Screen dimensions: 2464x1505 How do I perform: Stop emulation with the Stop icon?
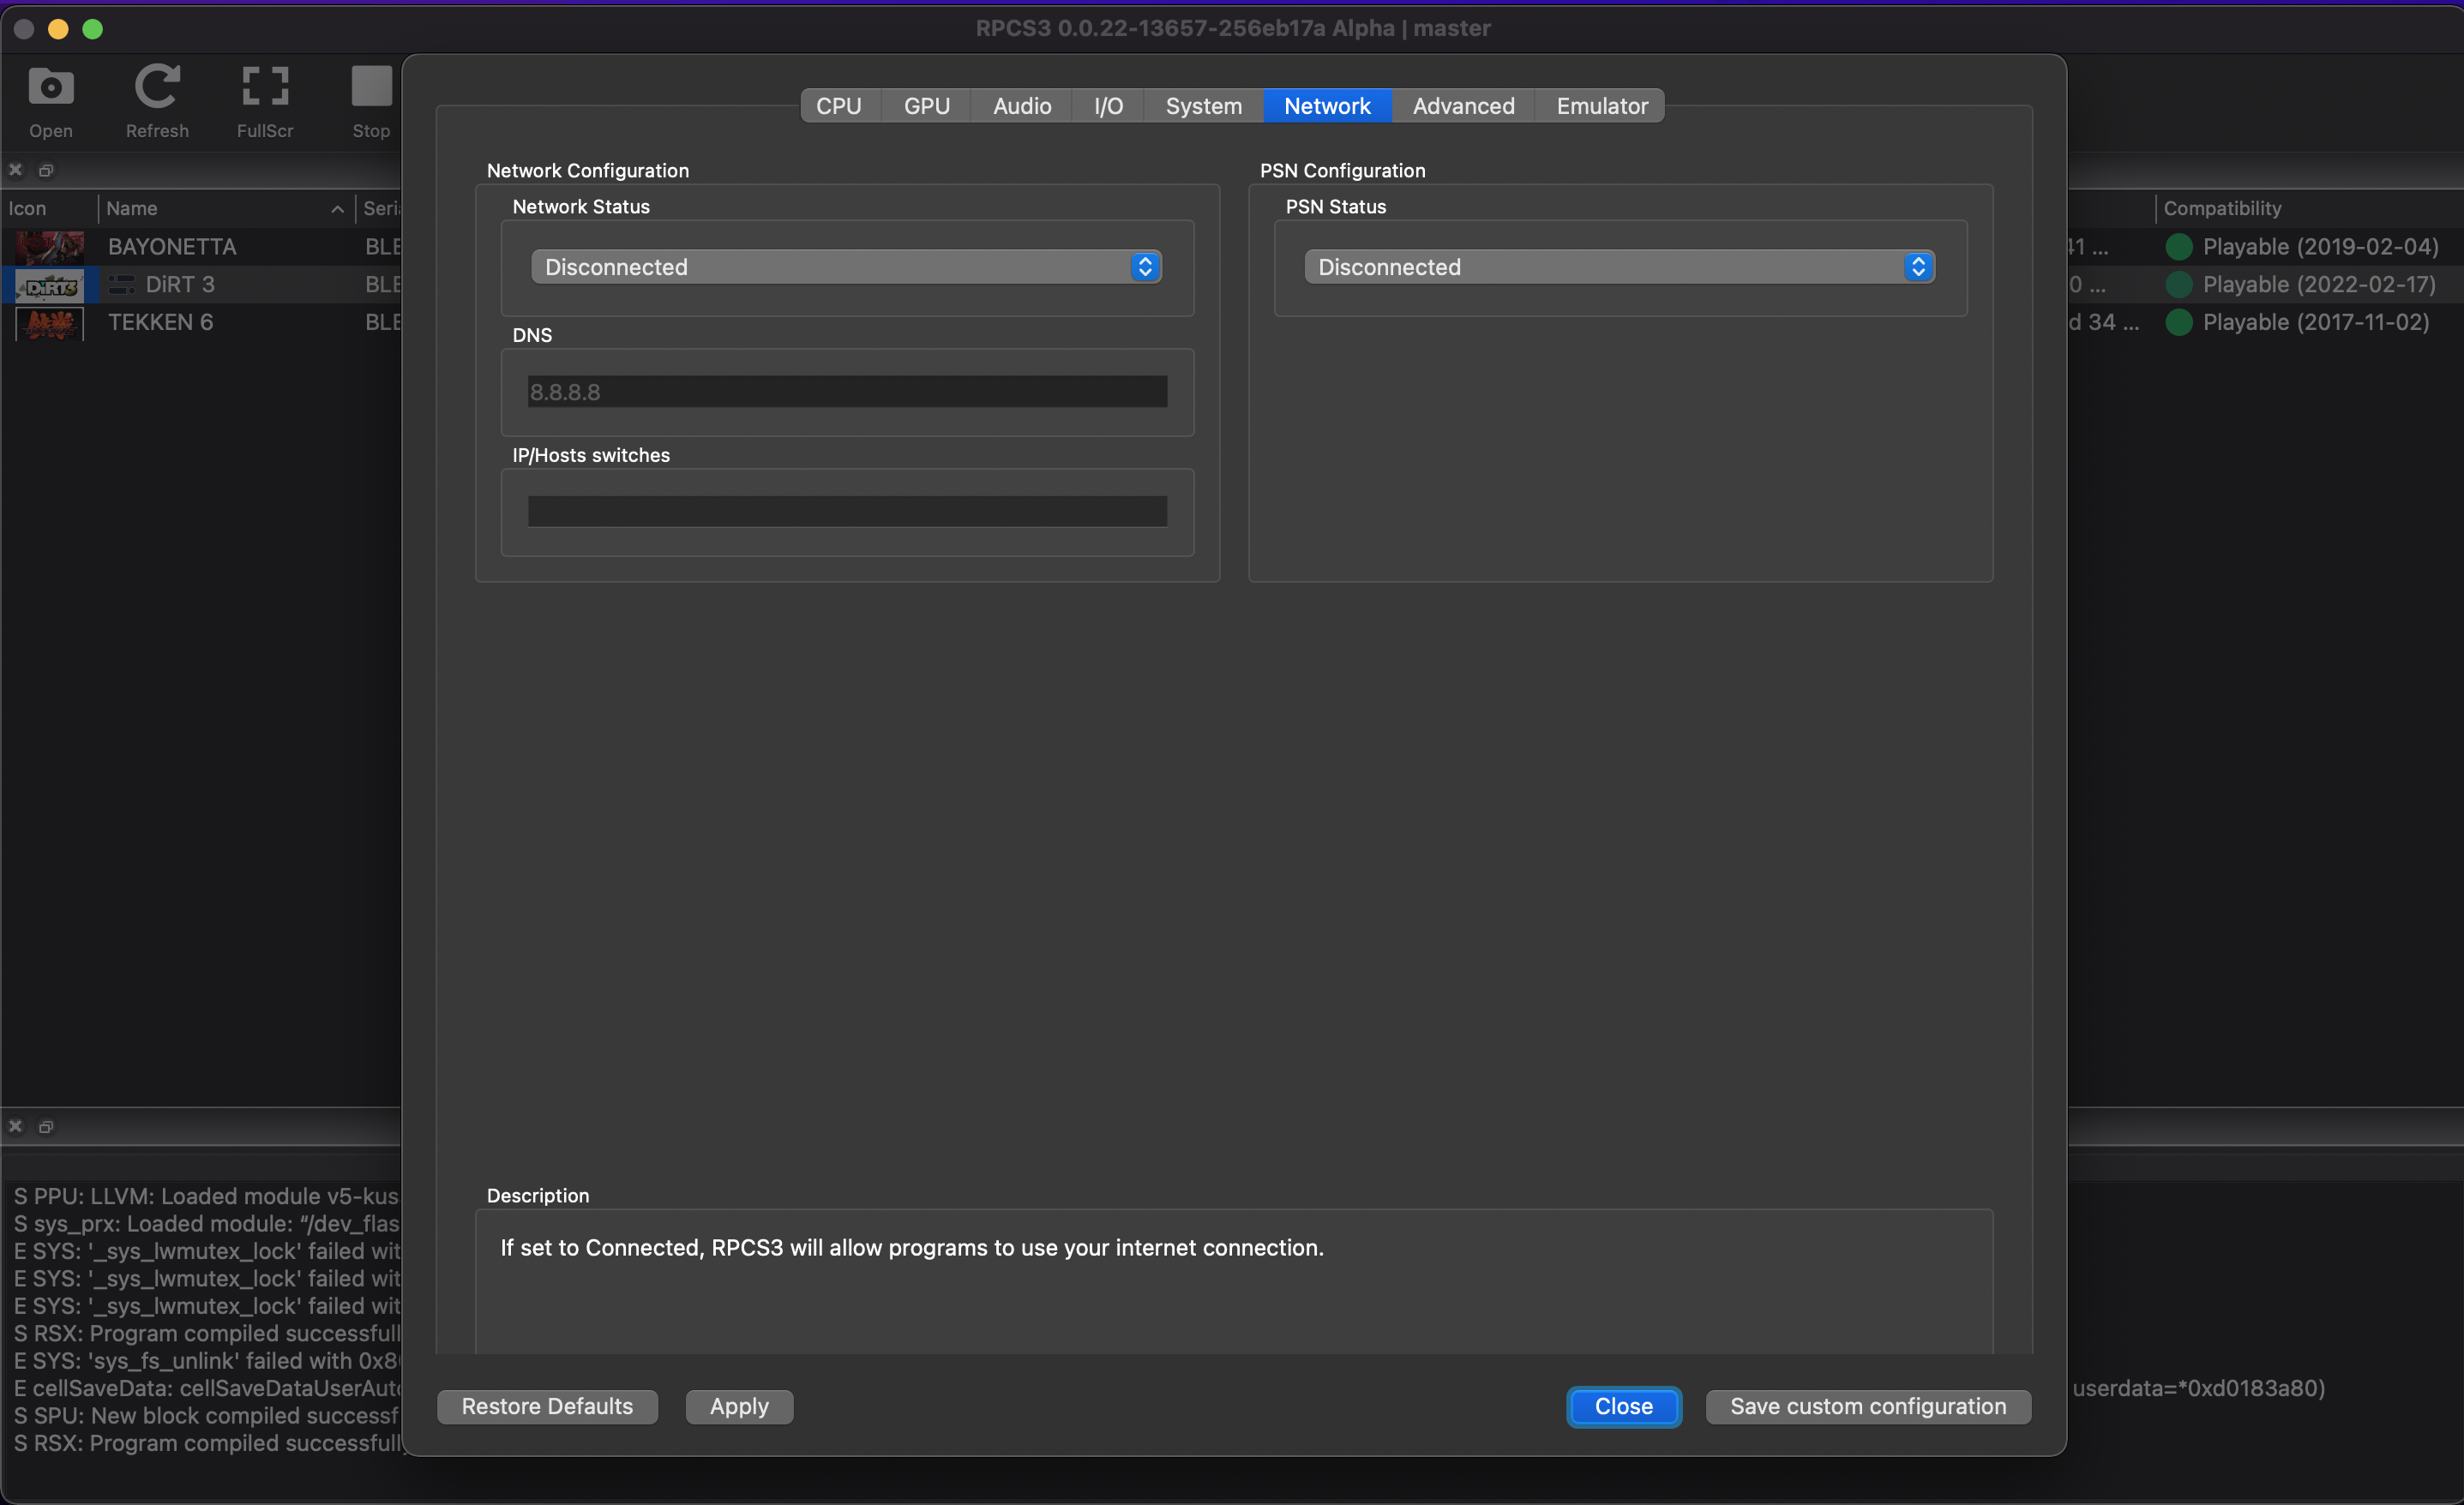coord(371,100)
